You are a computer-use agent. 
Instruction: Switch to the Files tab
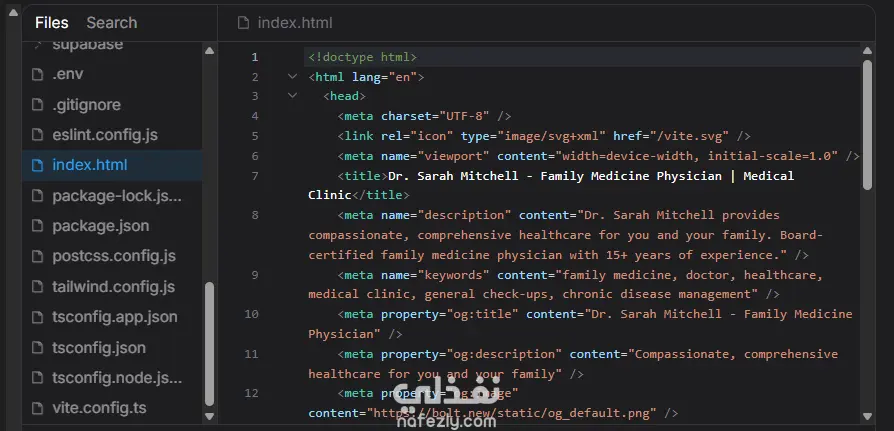pos(52,23)
